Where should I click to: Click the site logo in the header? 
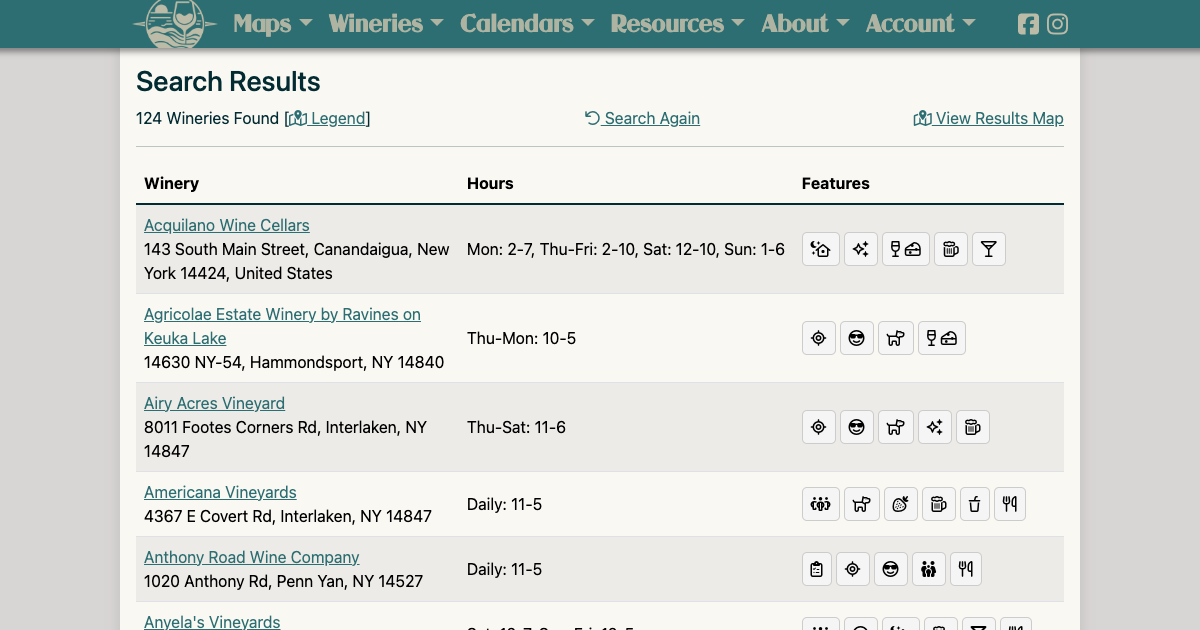pyautogui.click(x=175, y=24)
